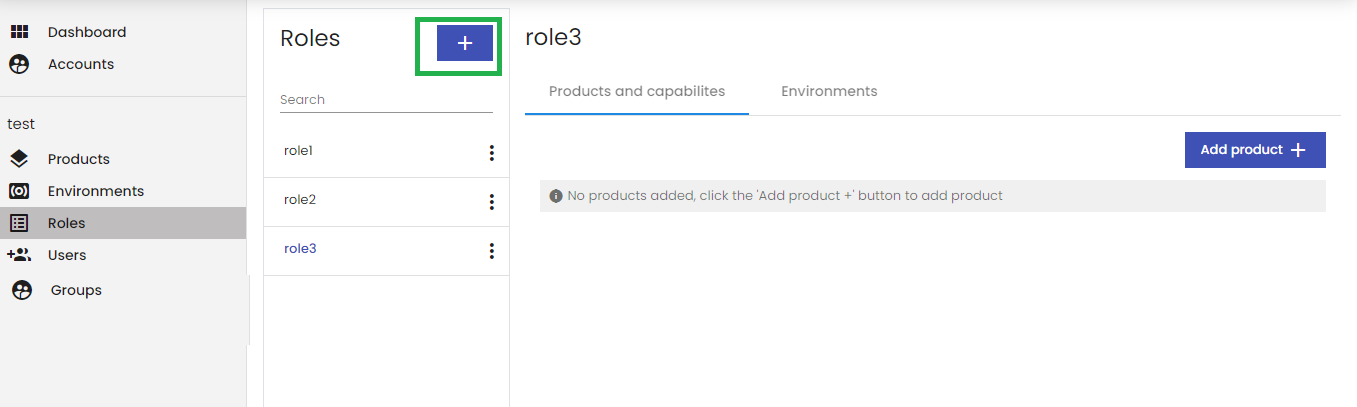Image resolution: width=1357 pixels, height=407 pixels.
Task: Click the info icon in notice bar
Action: (556, 196)
